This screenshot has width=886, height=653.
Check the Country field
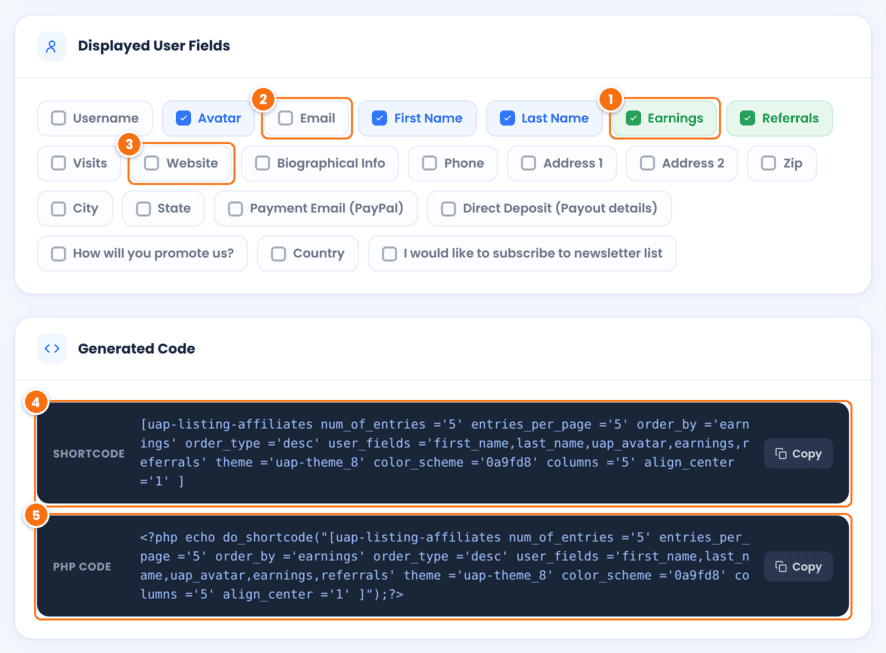pyautogui.click(x=278, y=254)
